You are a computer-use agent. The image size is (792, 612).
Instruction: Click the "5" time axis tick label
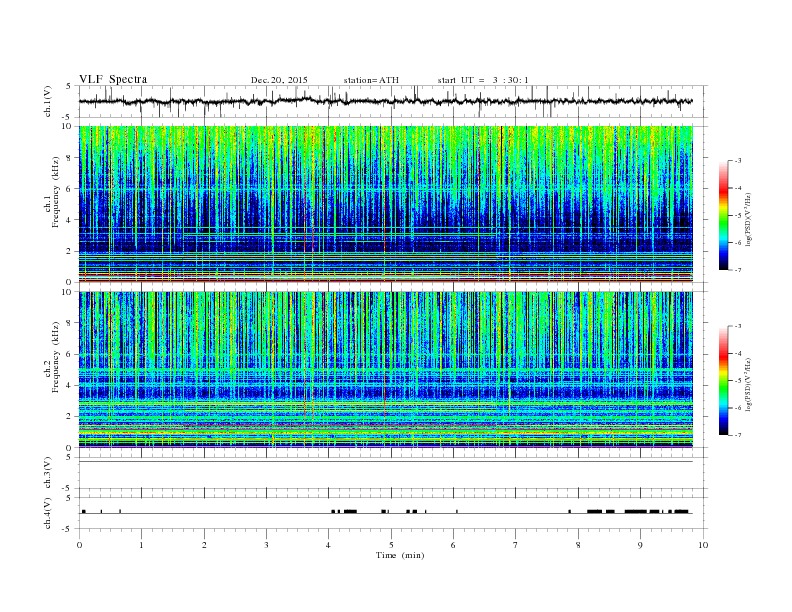pos(391,545)
